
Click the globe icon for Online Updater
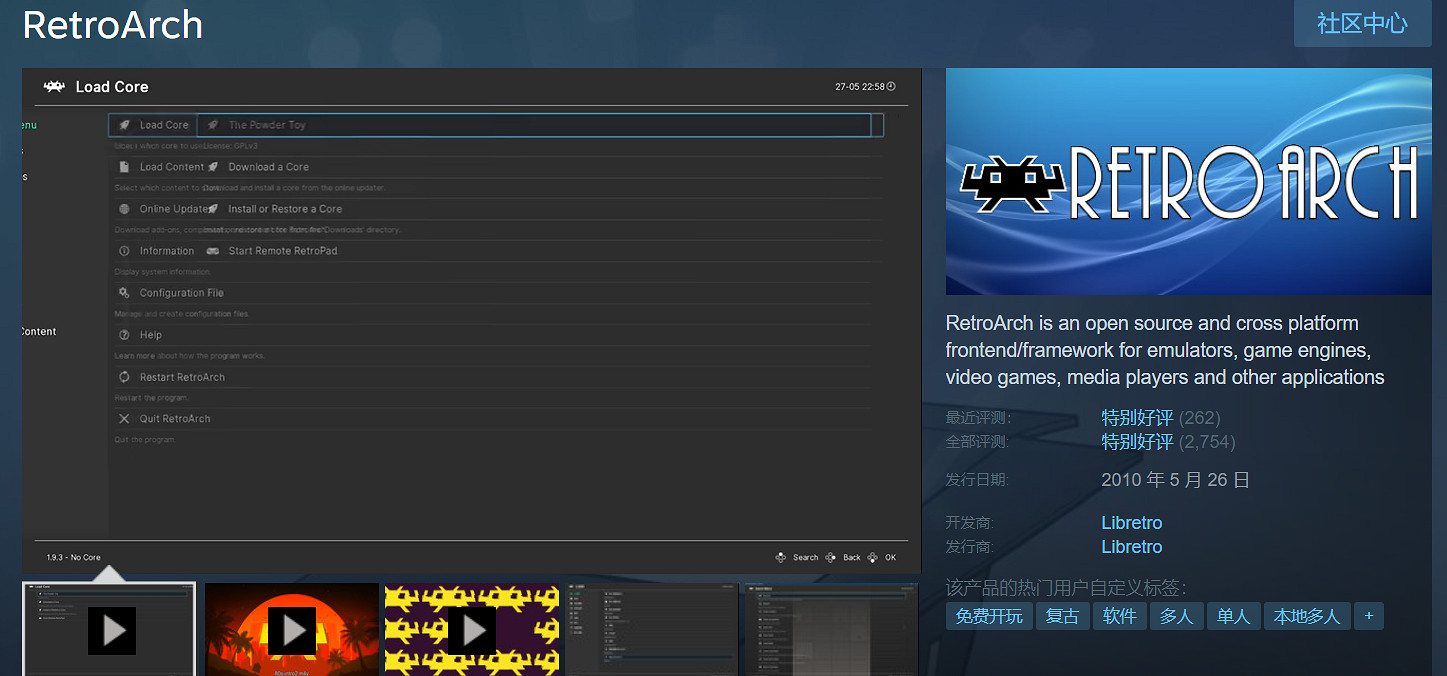(124, 209)
